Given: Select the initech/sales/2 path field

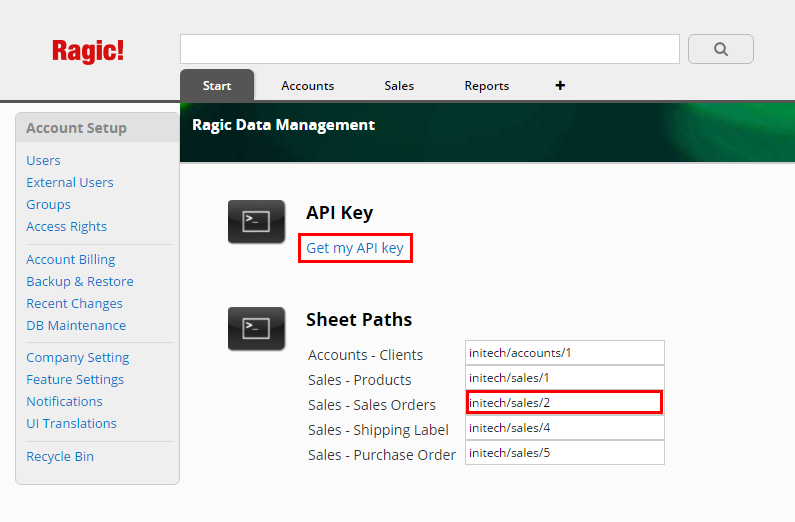Looking at the screenshot, I should pyautogui.click(x=565, y=403).
